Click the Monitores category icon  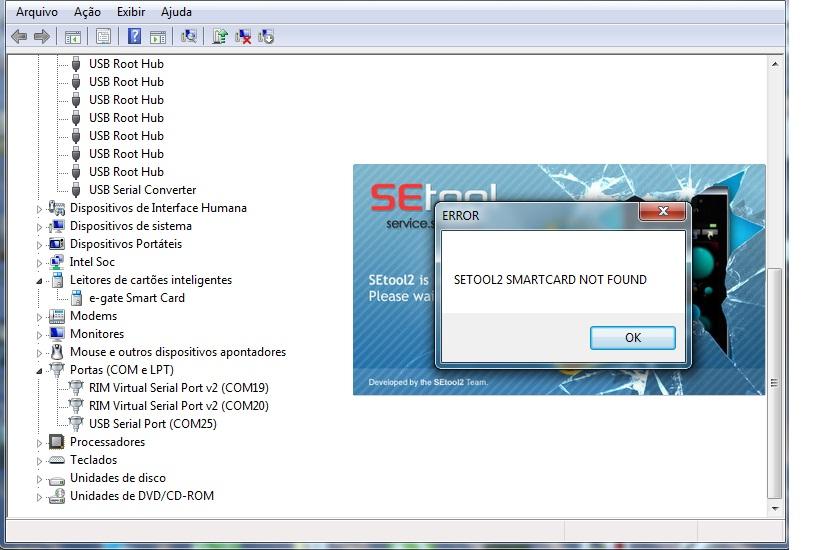pyautogui.click(x=56, y=334)
